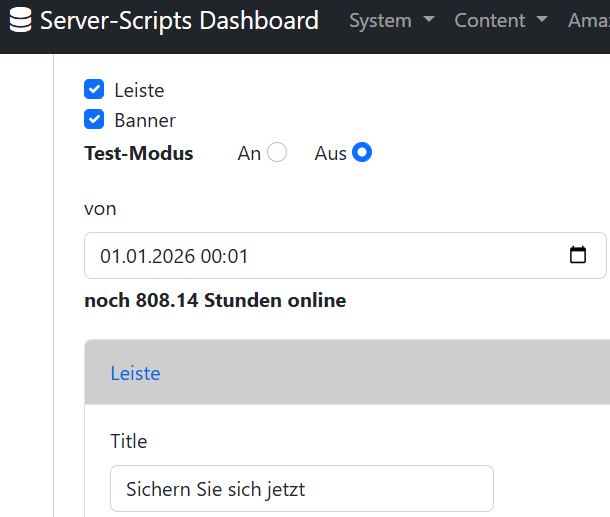Open the blue Leiste panel header link
This screenshot has height=517, width=610.
click(x=135, y=373)
